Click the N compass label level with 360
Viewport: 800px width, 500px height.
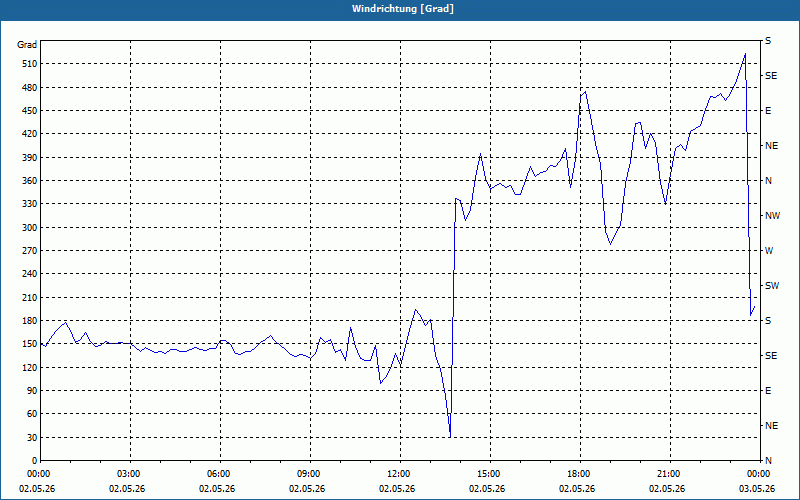click(769, 181)
